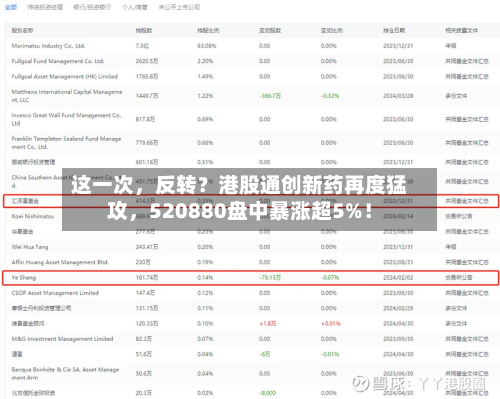Click the -0.32% change ratio
Screen dimensions: 500x399
(x=330, y=96)
